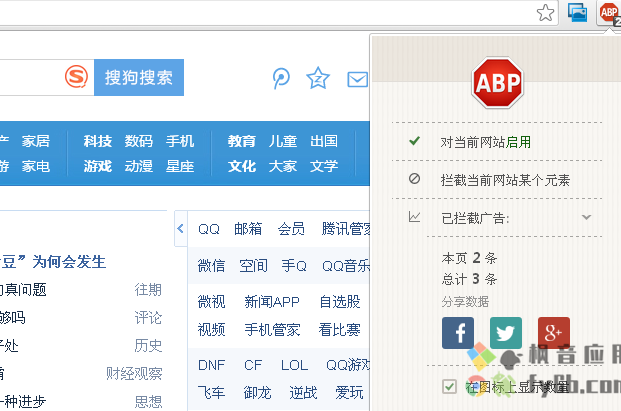Bookmark this page with the star icon
Viewport: 621px width, 411px height.
point(545,13)
